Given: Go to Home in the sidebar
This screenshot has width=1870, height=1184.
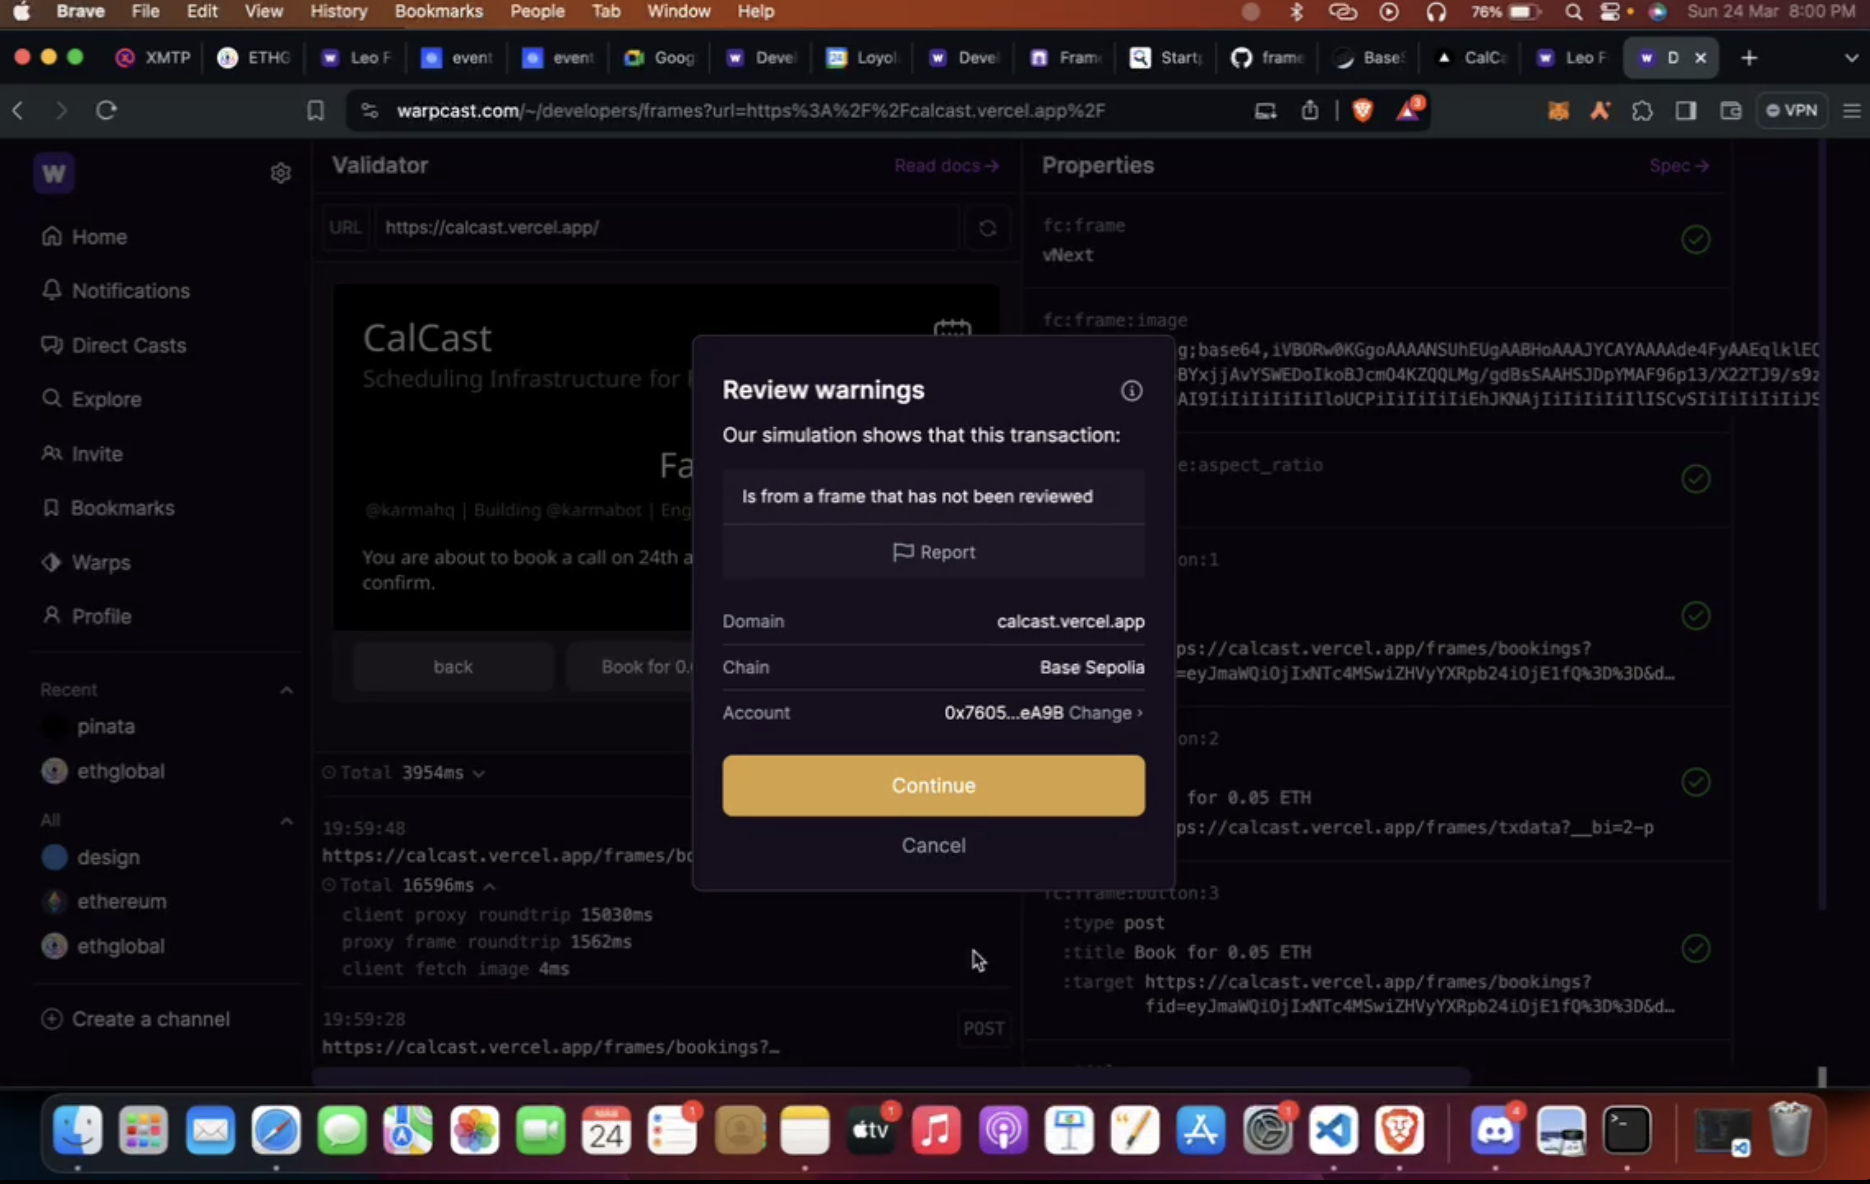Looking at the screenshot, I should (85, 237).
